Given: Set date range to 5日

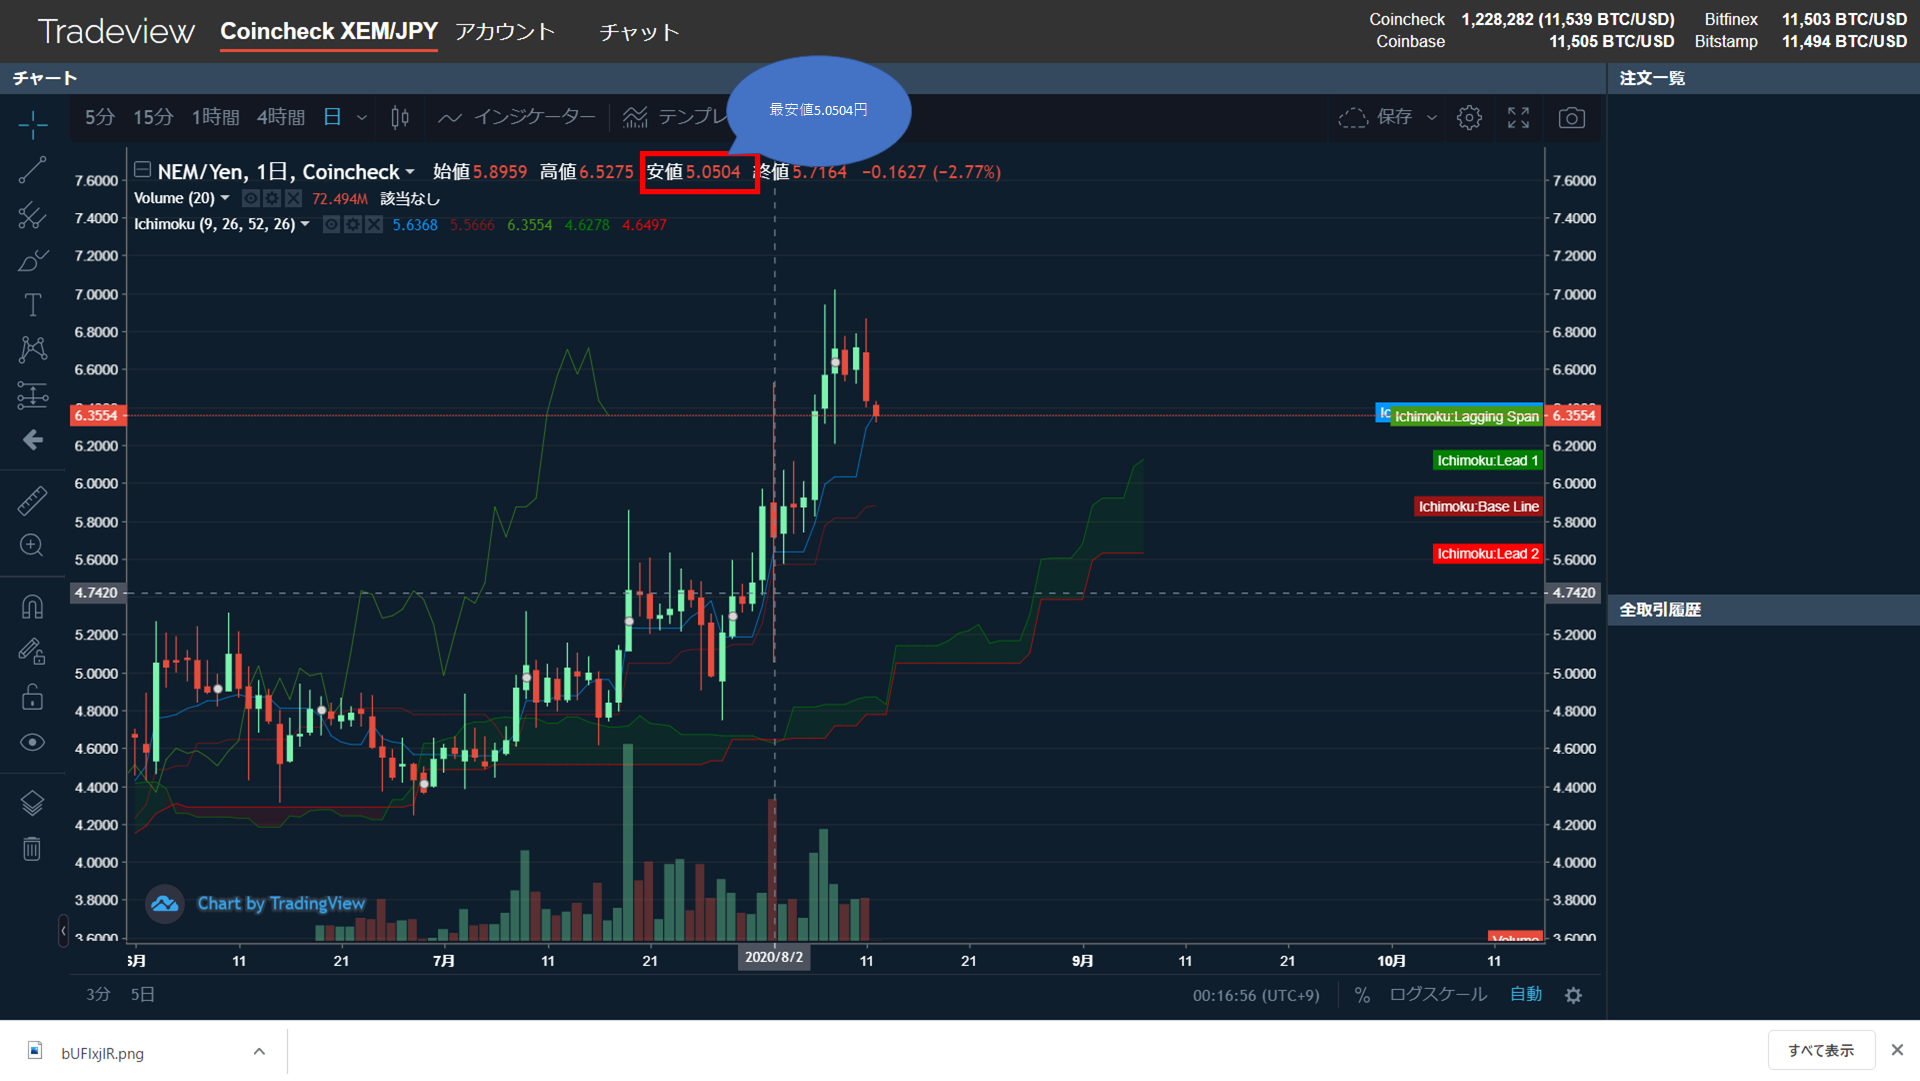Looking at the screenshot, I should point(143,995).
